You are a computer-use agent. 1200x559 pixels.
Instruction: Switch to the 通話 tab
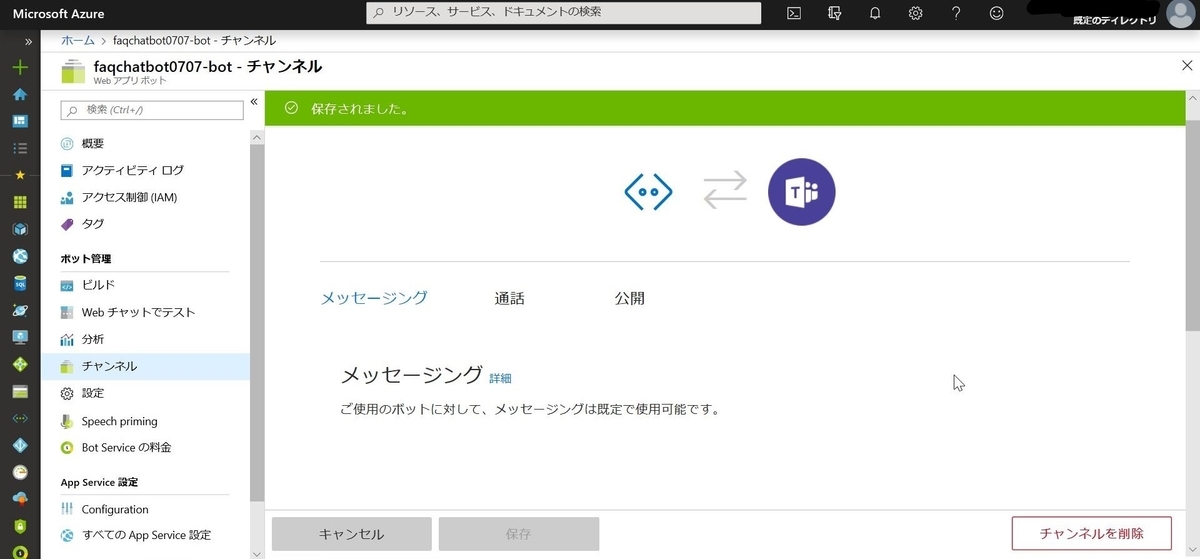coord(509,298)
